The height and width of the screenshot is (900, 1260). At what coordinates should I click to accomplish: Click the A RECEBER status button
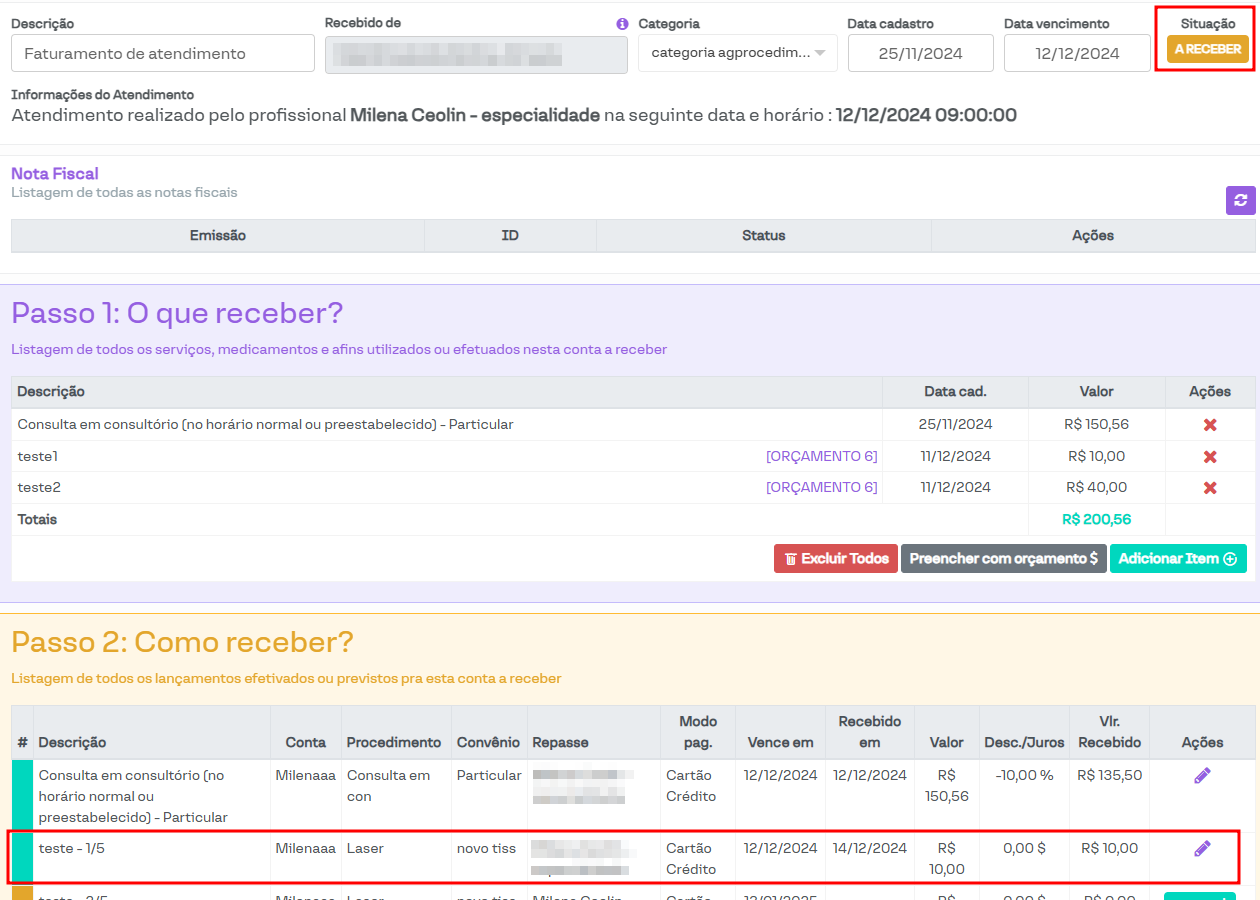click(1207, 49)
